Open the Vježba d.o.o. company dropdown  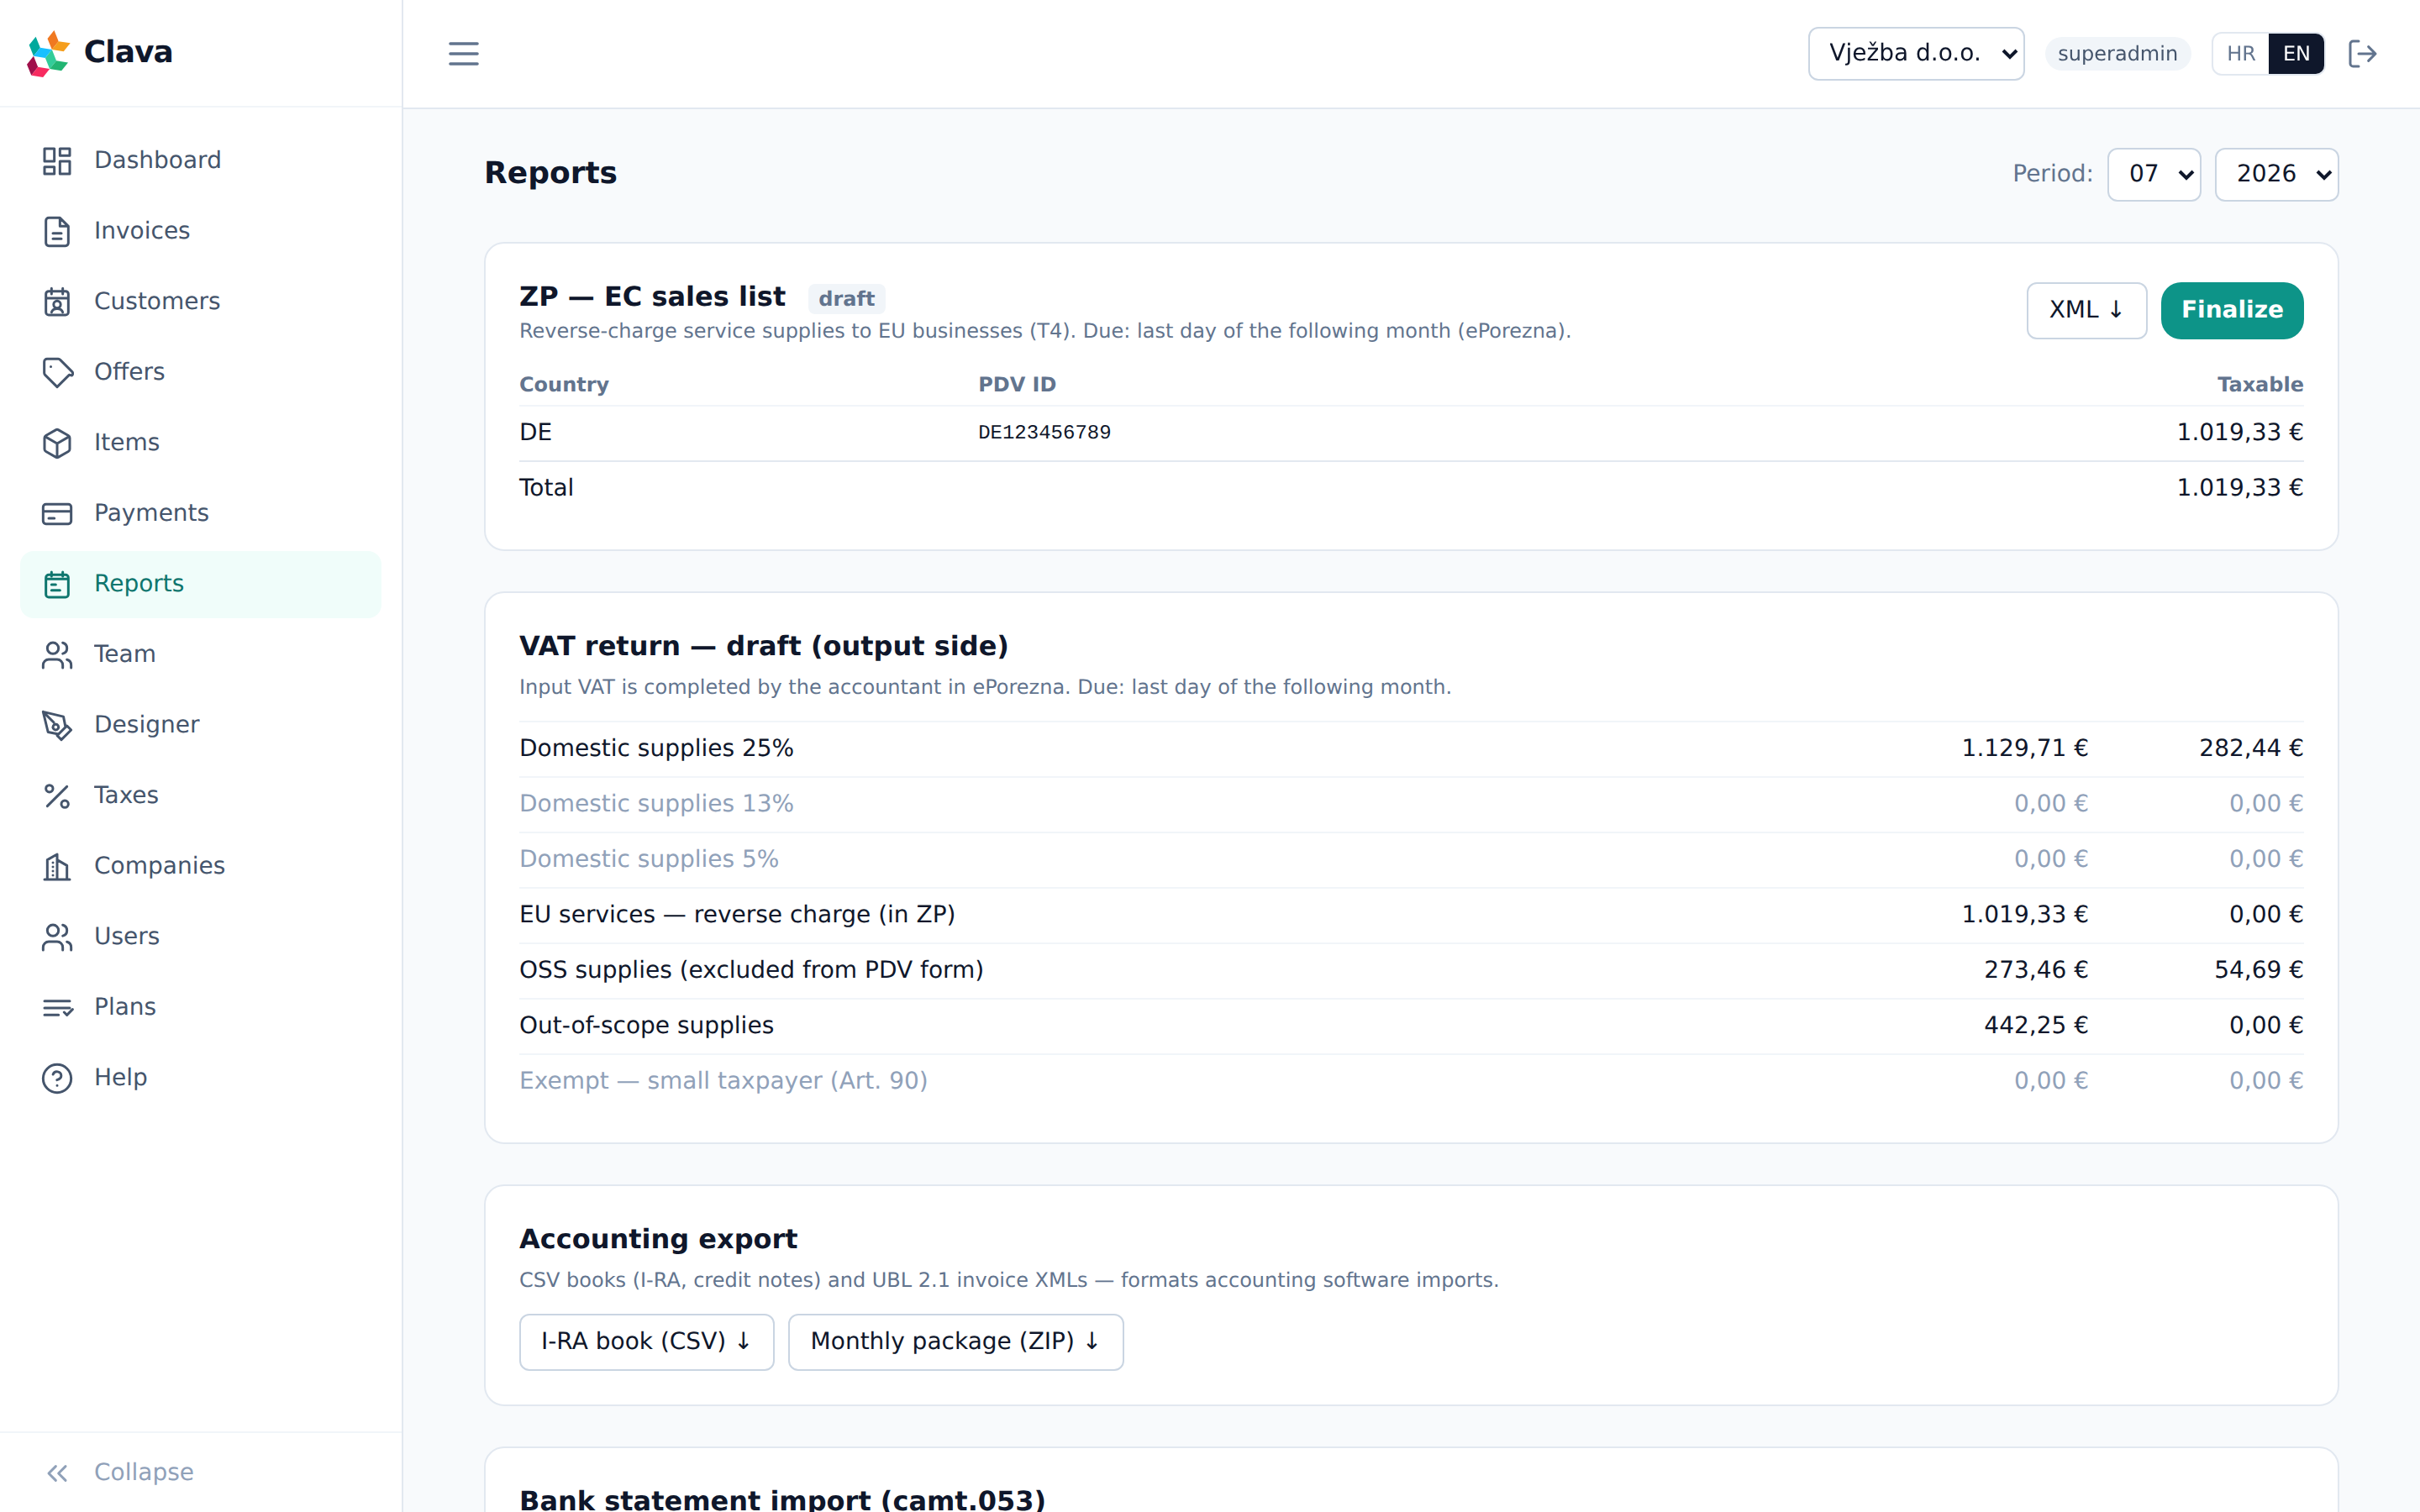(1916, 53)
